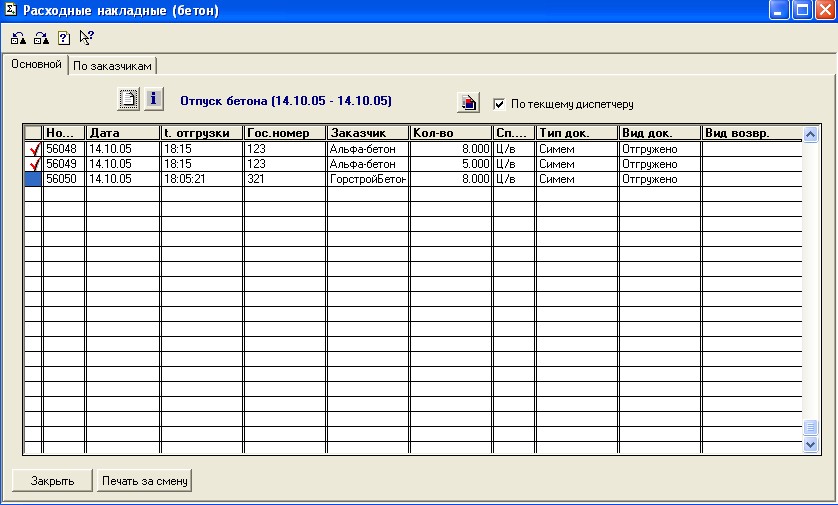
Task: Click the 'Гос.номер' column header
Action: (285, 133)
